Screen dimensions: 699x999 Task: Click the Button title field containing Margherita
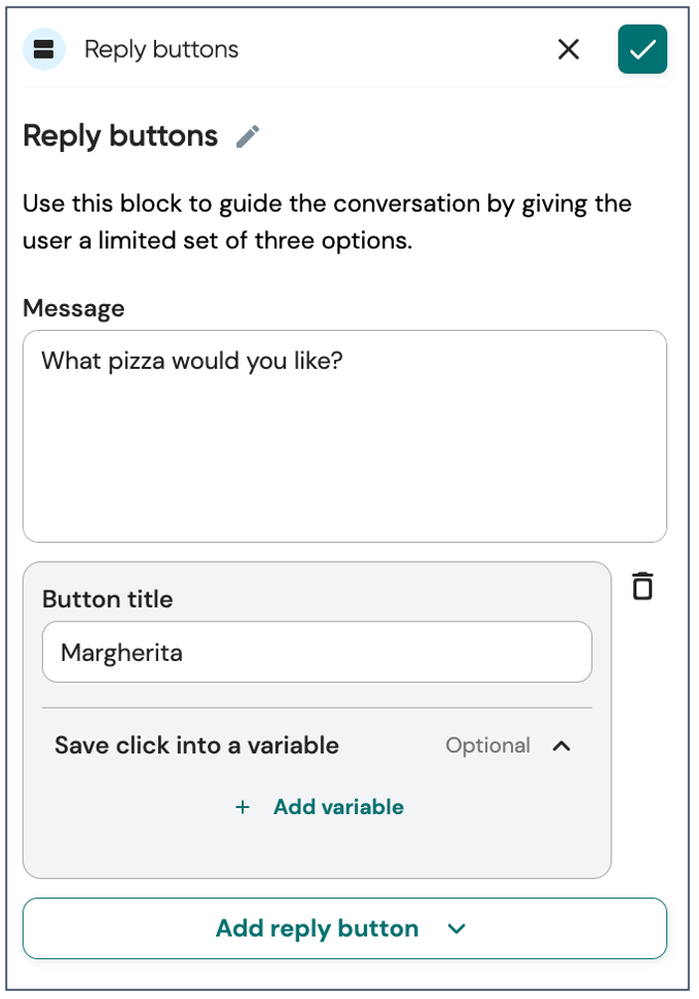(317, 652)
